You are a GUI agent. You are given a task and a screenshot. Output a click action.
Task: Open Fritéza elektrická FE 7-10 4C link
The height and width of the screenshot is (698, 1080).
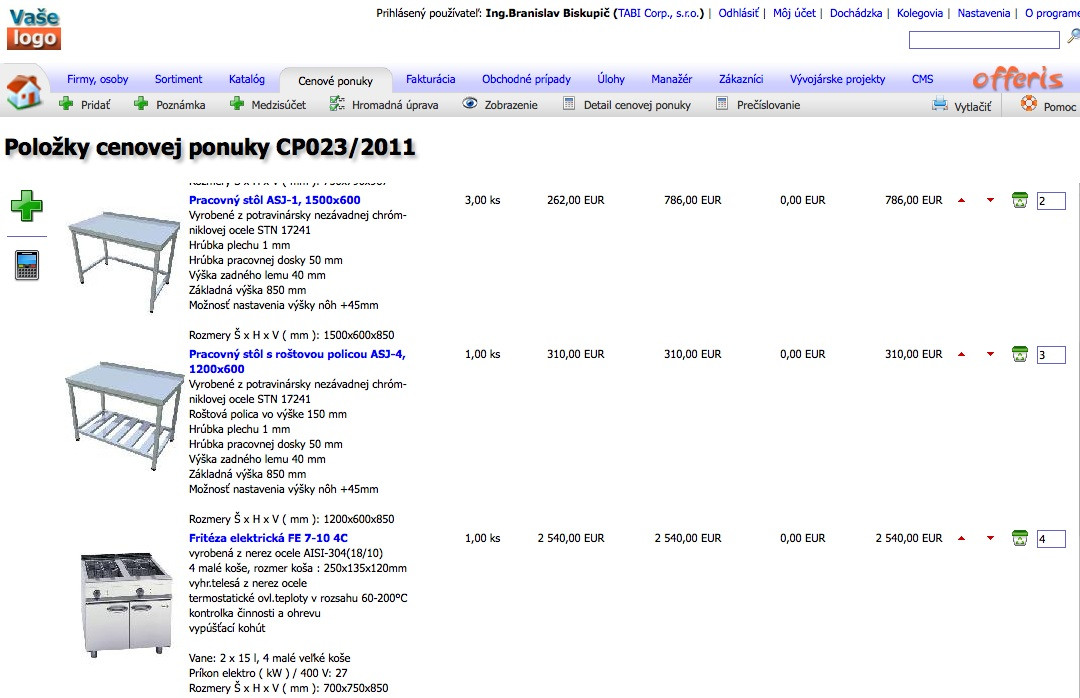click(268, 538)
